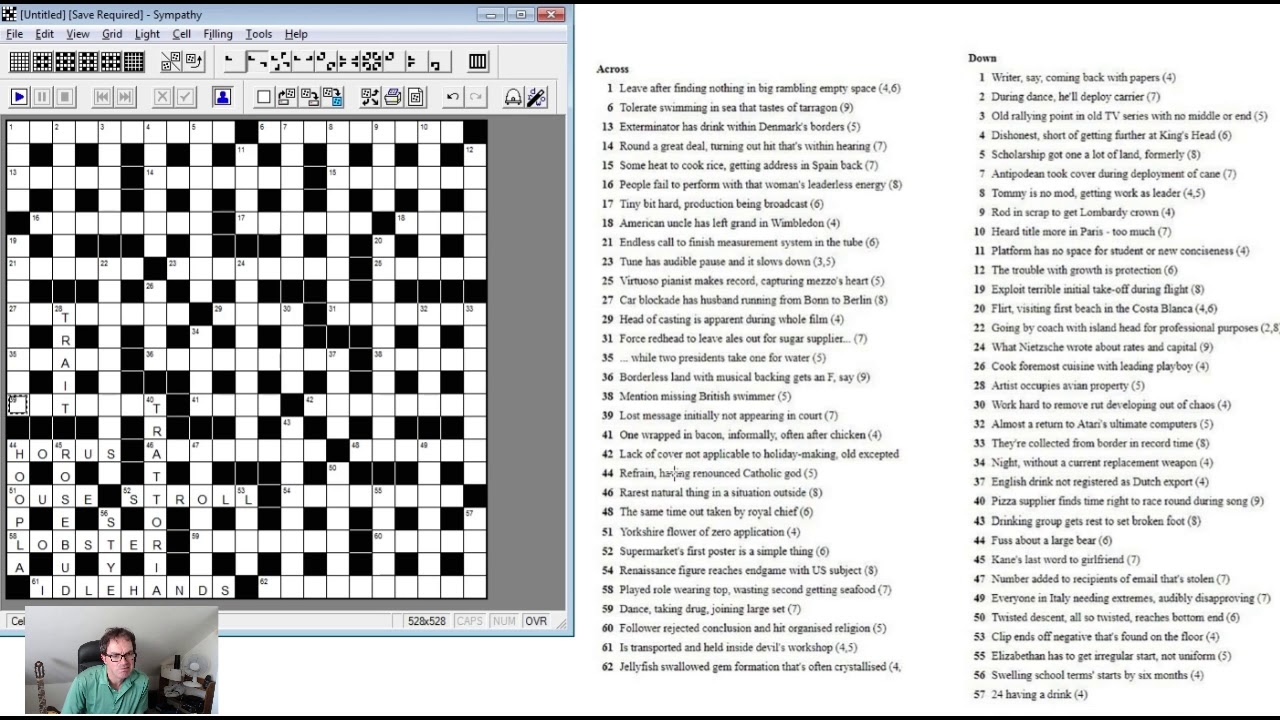This screenshot has width=1280, height=720.
Task: Toggle the OVR overwrite mode indicator
Action: pos(536,621)
